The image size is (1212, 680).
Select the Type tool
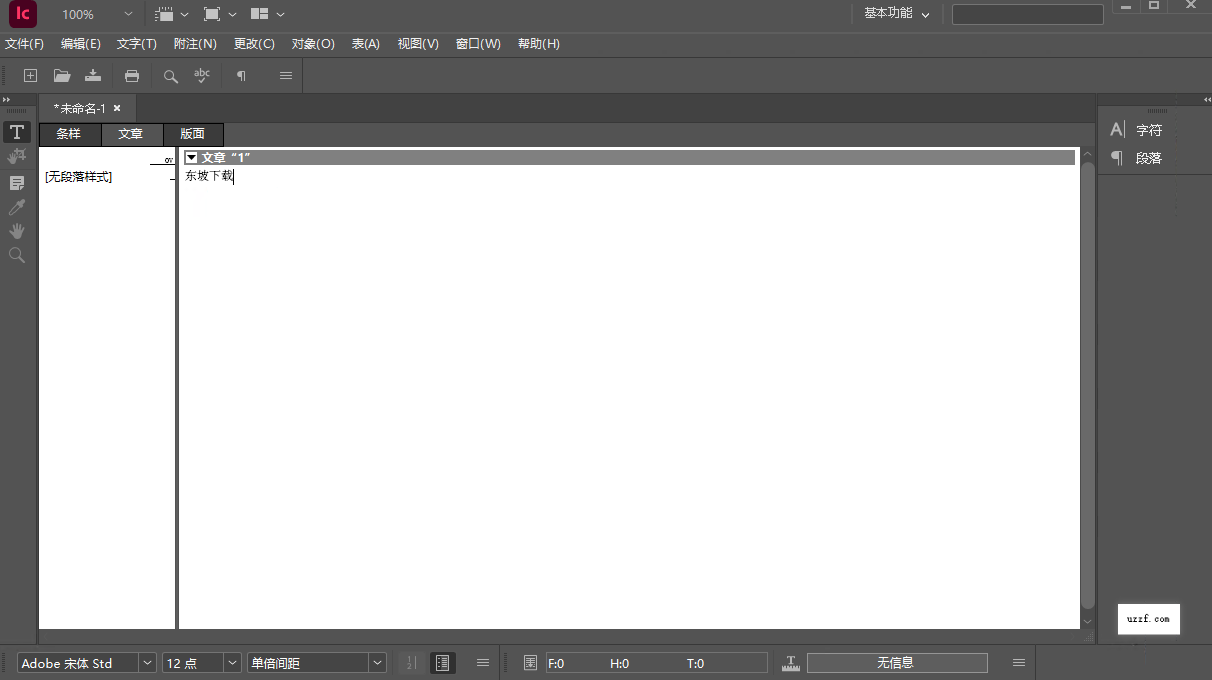pos(17,131)
